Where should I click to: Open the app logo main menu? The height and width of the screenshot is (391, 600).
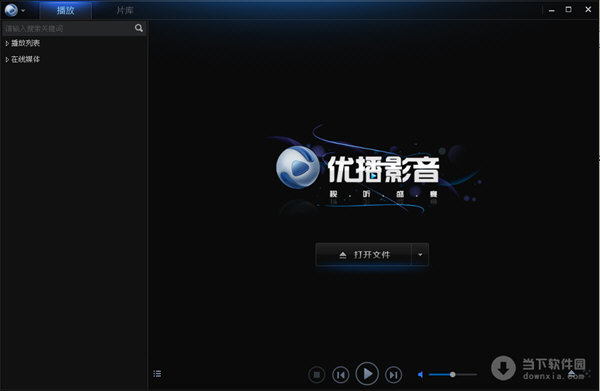[15, 10]
